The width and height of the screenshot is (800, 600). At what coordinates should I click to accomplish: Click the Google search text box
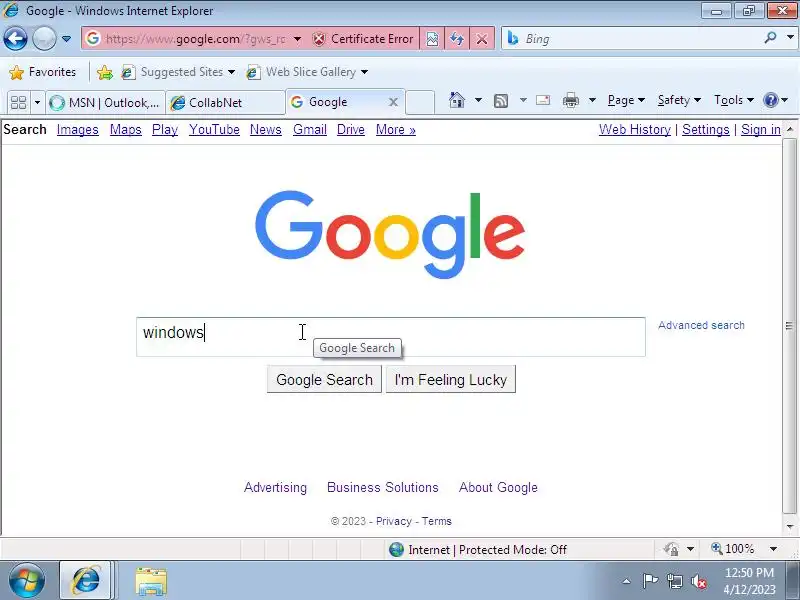pos(391,337)
